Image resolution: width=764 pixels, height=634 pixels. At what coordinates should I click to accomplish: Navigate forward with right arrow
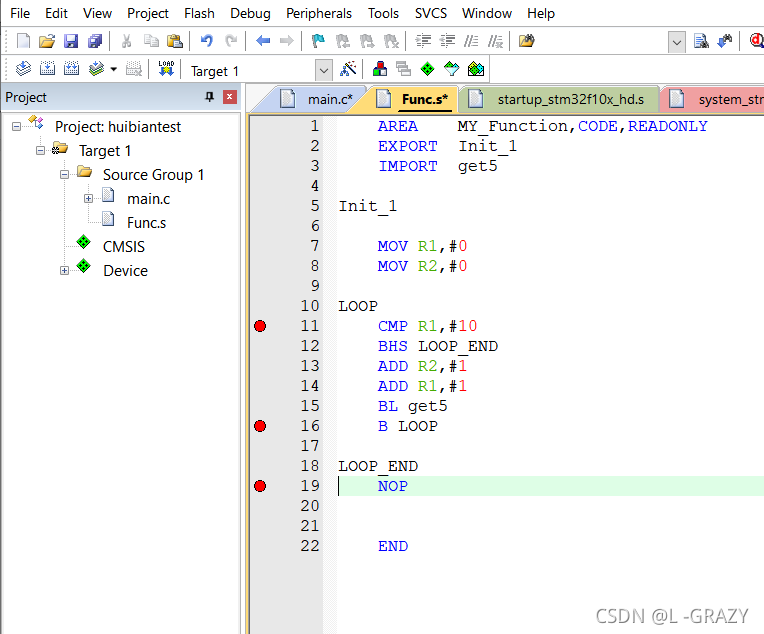click(x=286, y=41)
